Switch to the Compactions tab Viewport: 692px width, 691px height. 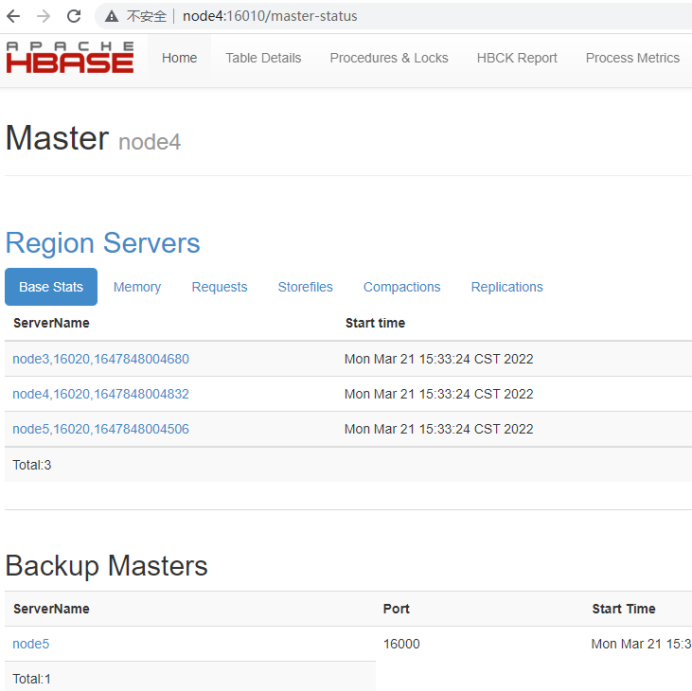[401, 287]
